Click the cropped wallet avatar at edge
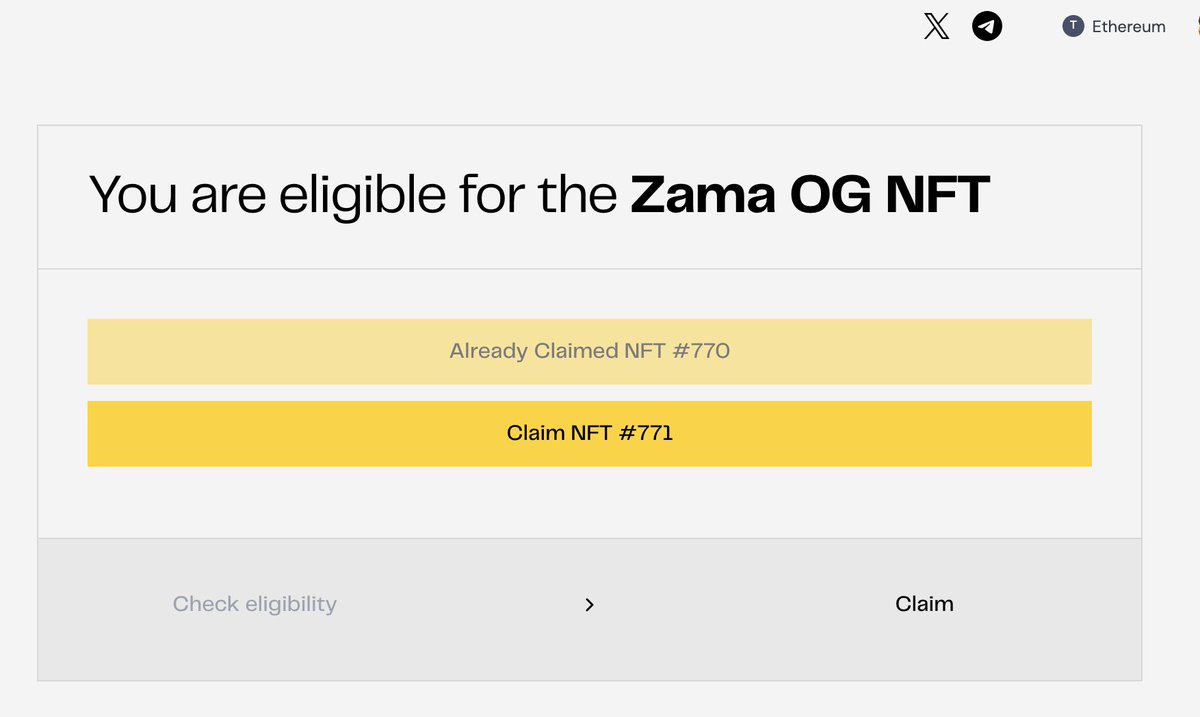 pos(1196,27)
